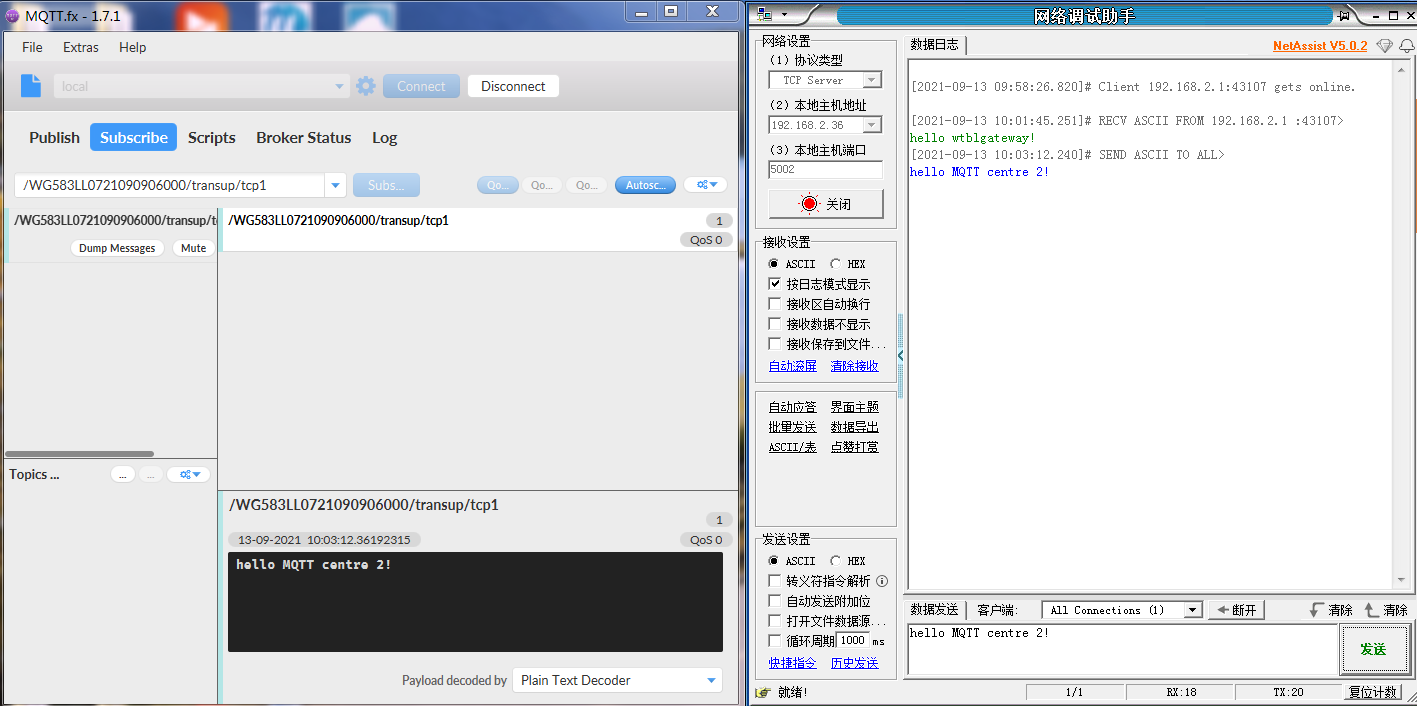This screenshot has width=1417, height=706.
Task: Click the 本地主机端口 field showing 5002
Action: 826,170
